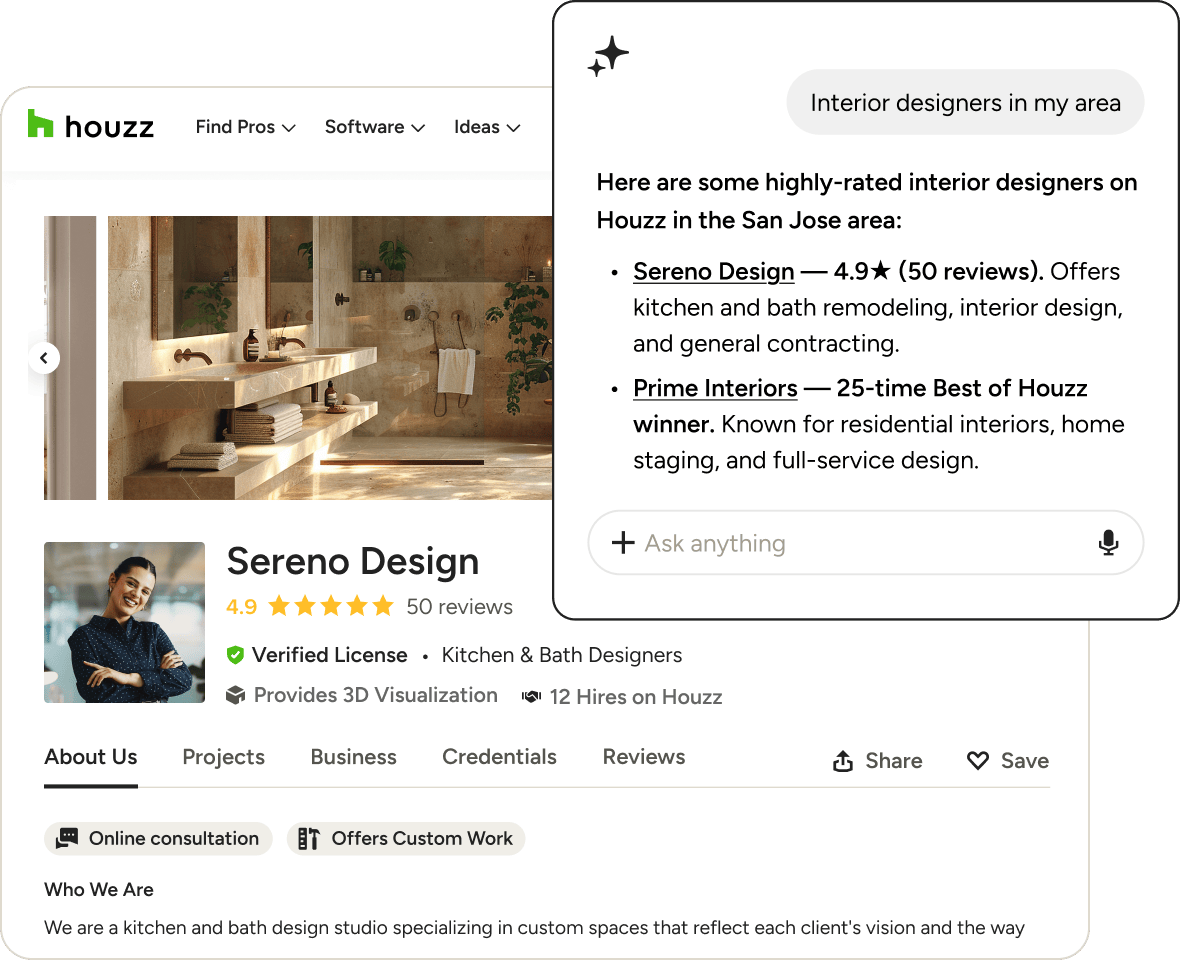Click the plus icon in Ask anything box
This screenshot has width=1180, height=960.
coord(623,542)
